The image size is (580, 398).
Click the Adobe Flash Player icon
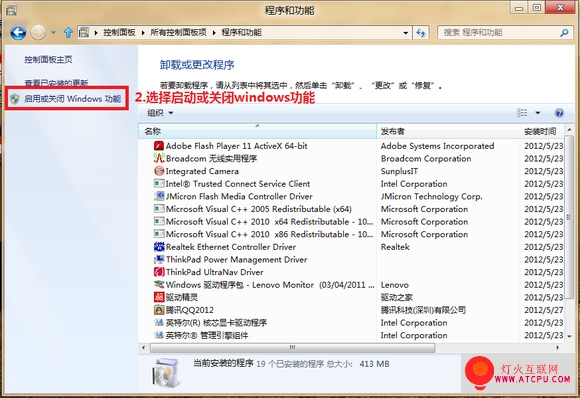coord(159,146)
